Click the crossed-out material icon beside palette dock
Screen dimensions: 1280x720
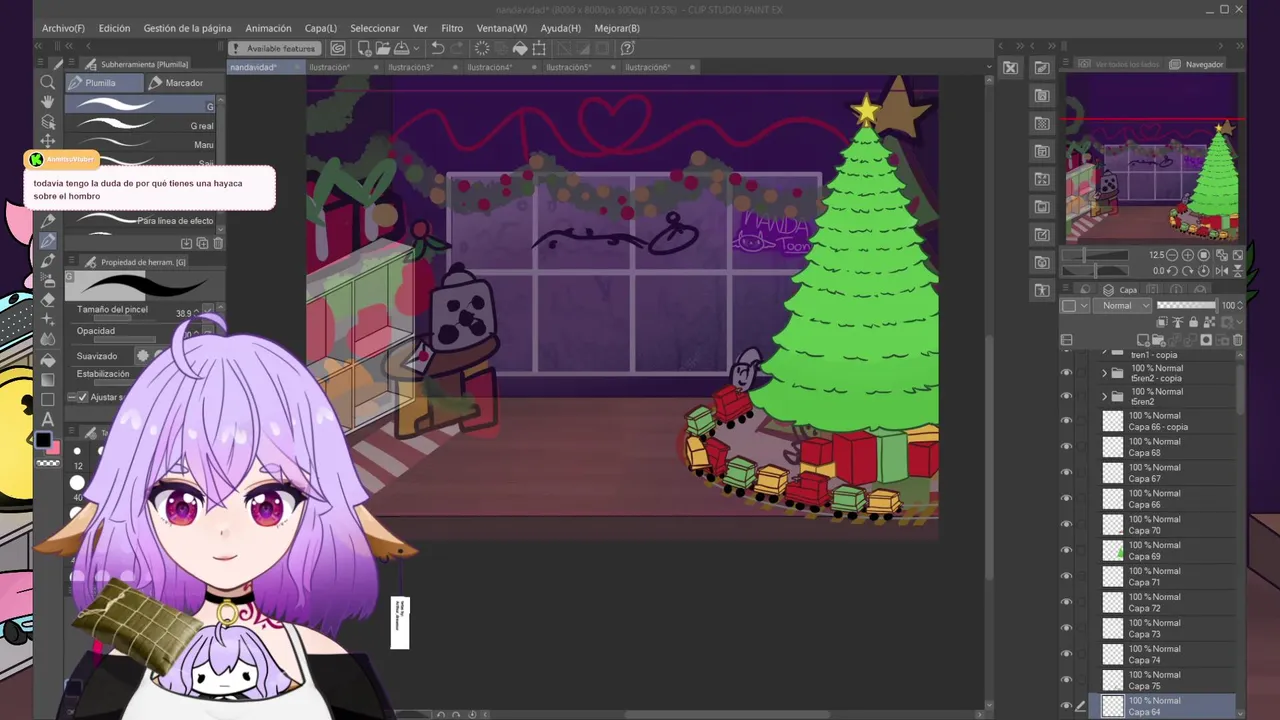click(1010, 67)
